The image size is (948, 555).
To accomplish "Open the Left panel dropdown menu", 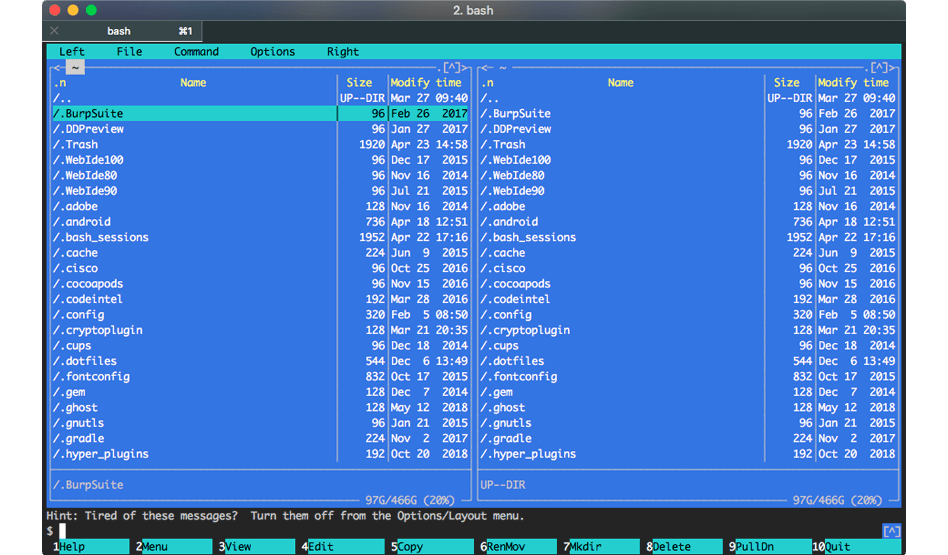I will [72, 52].
